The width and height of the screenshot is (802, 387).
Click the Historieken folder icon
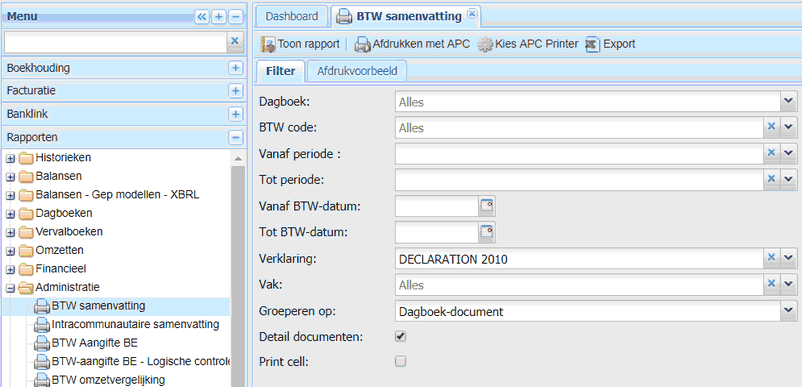tap(25, 158)
